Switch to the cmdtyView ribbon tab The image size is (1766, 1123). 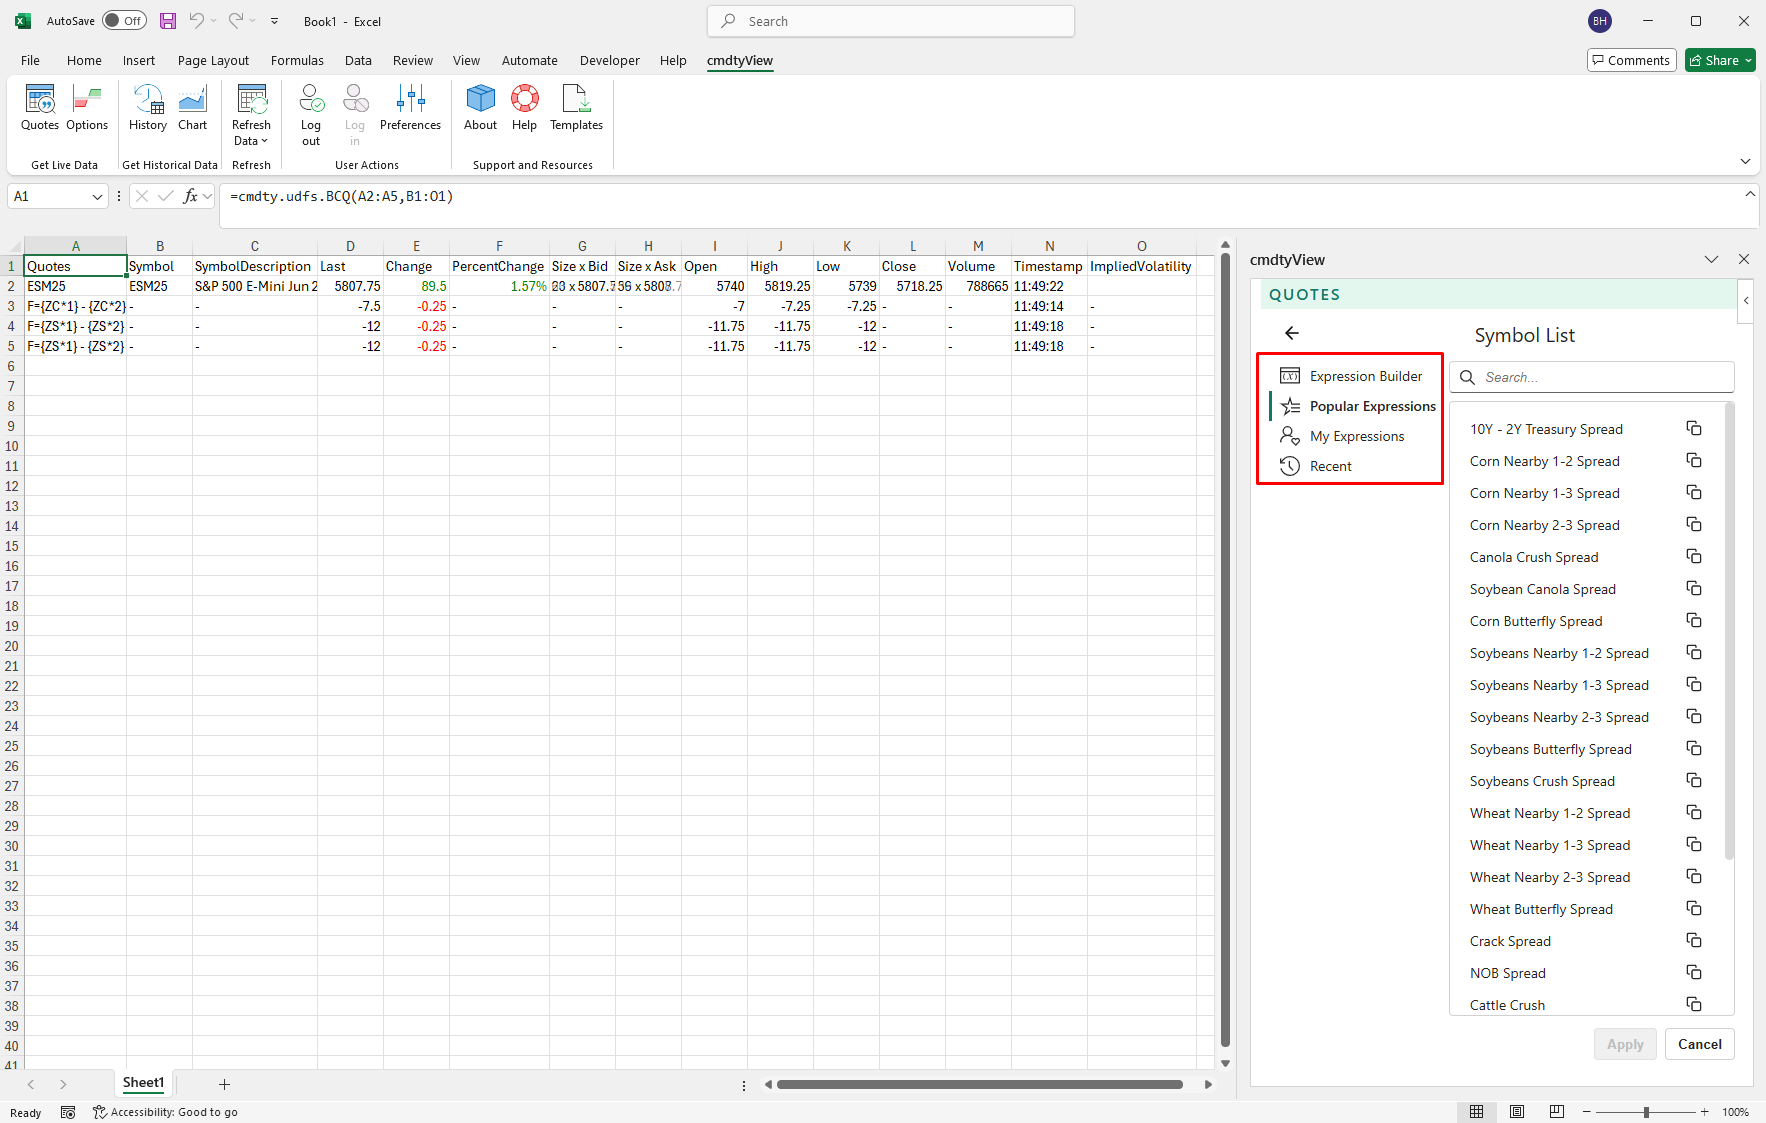pos(740,60)
